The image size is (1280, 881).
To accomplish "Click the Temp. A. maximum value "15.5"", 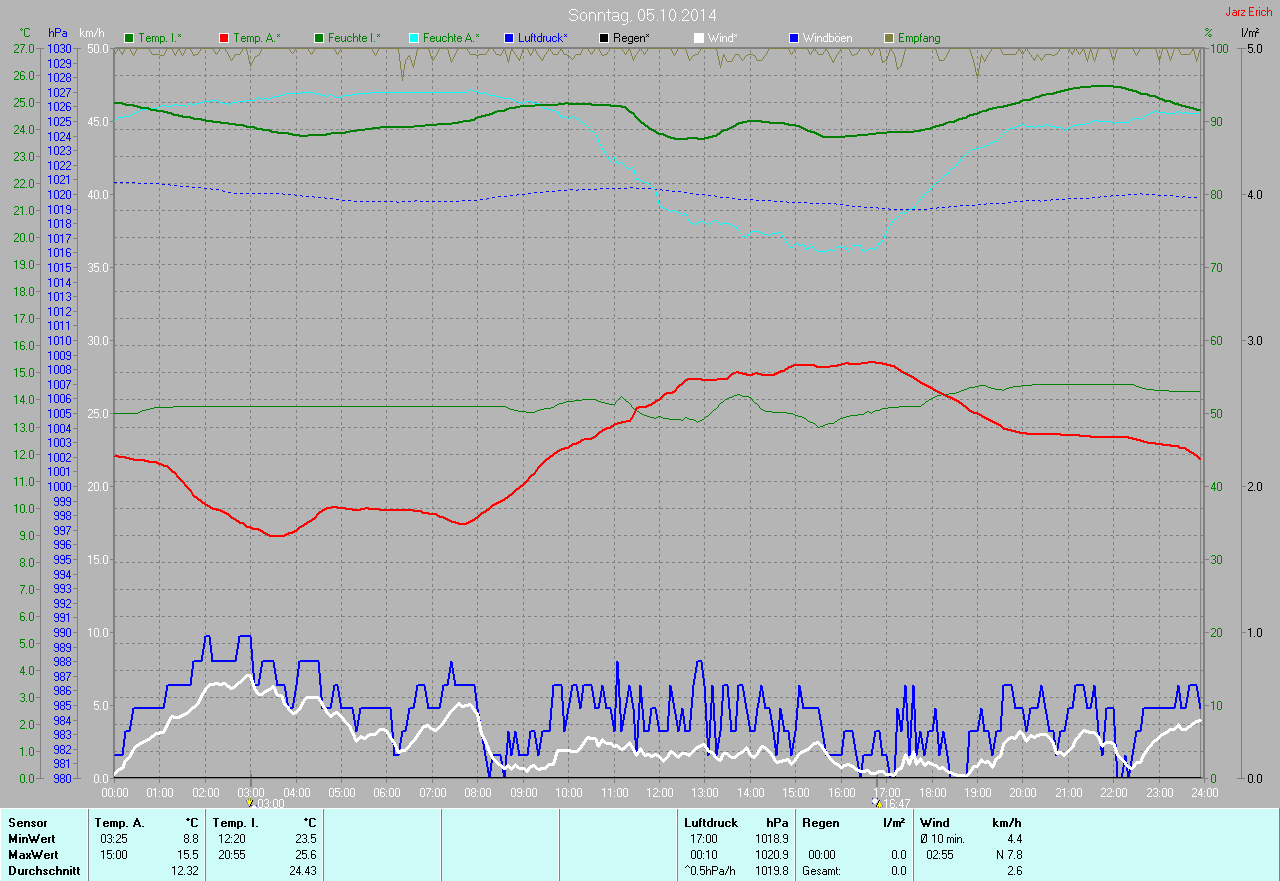I will coord(188,855).
